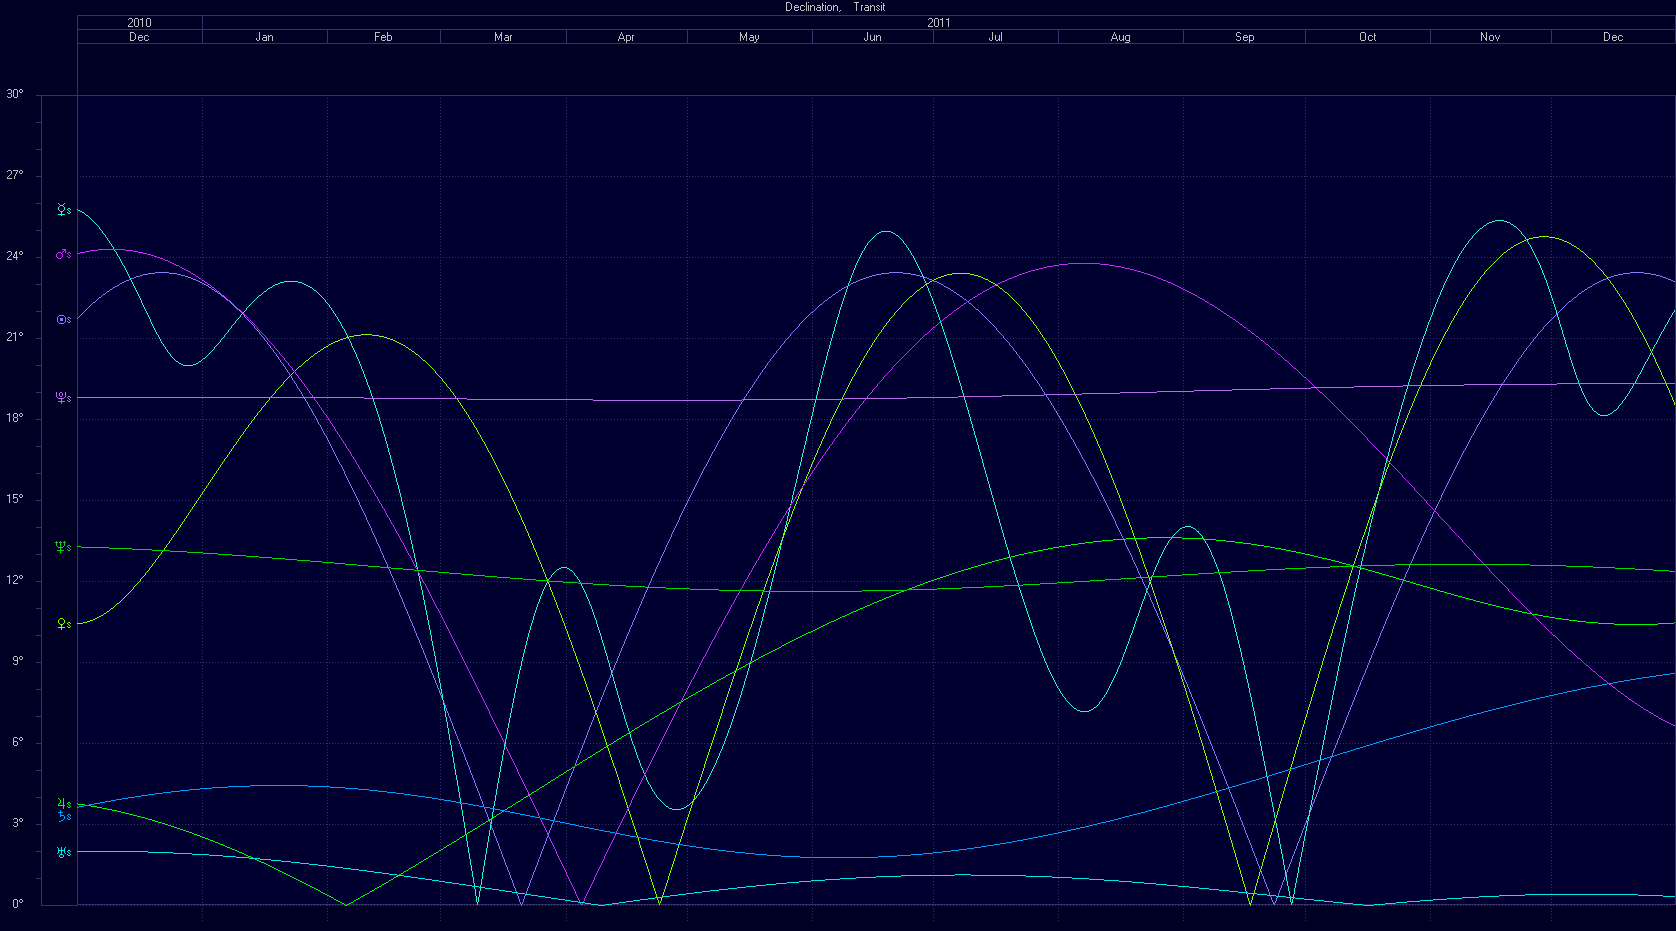Click the 2010 year header cell
The width and height of the screenshot is (1676, 931).
tap(139, 22)
